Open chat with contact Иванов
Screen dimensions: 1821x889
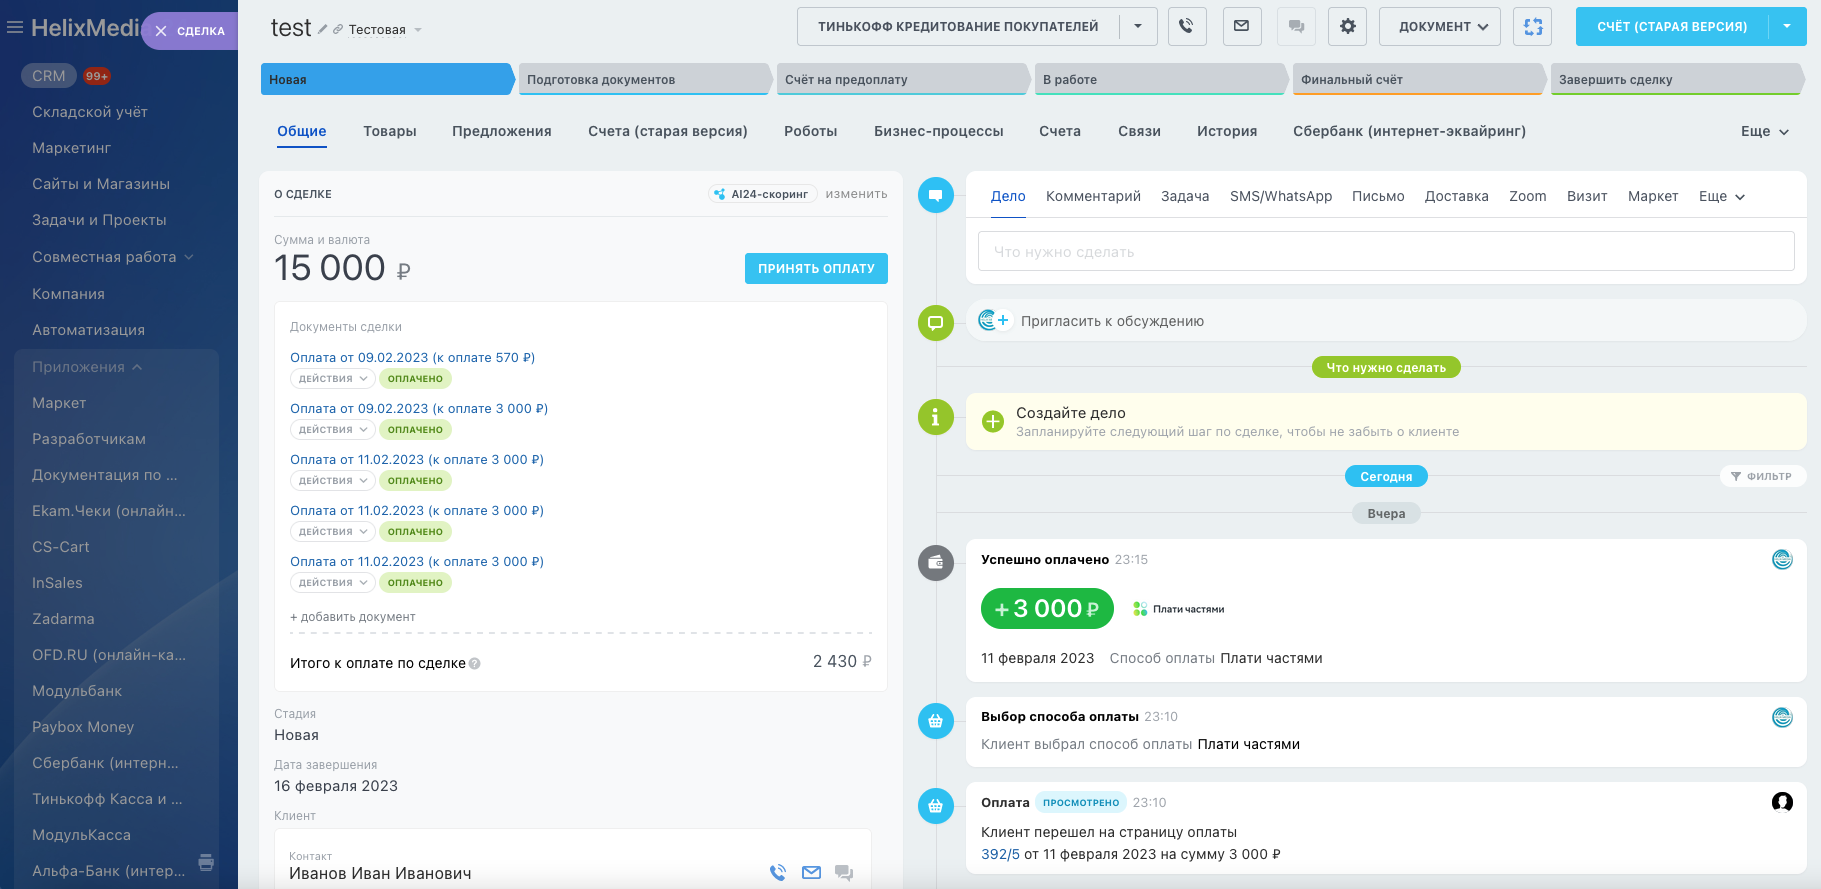coord(844,873)
